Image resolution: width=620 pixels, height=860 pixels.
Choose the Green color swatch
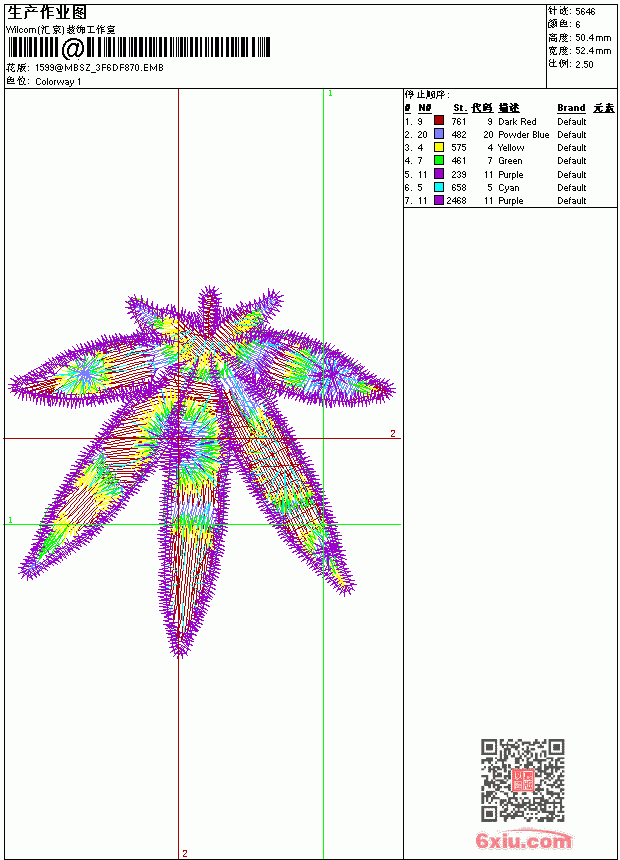[439, 160]
